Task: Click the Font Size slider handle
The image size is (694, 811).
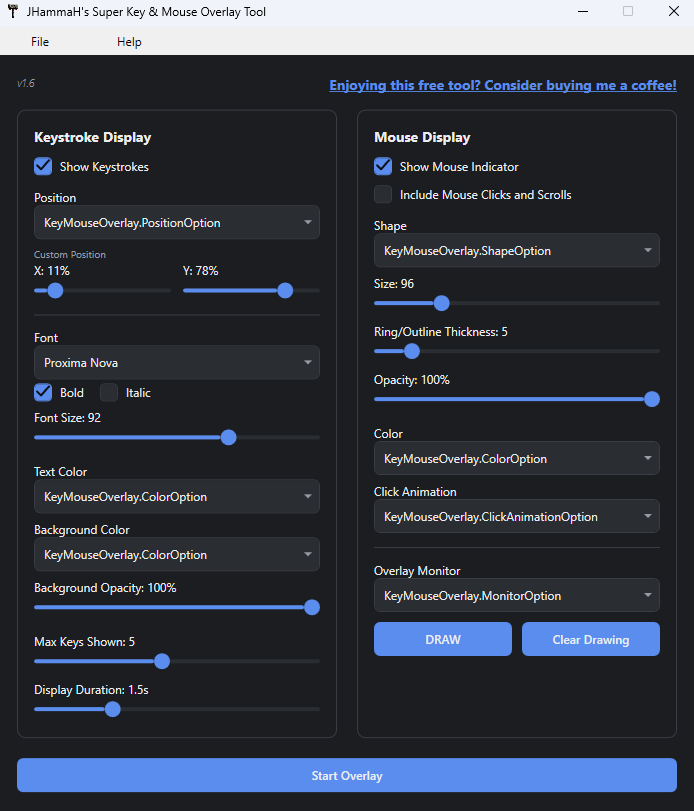Action: click(x=229, y=438)
